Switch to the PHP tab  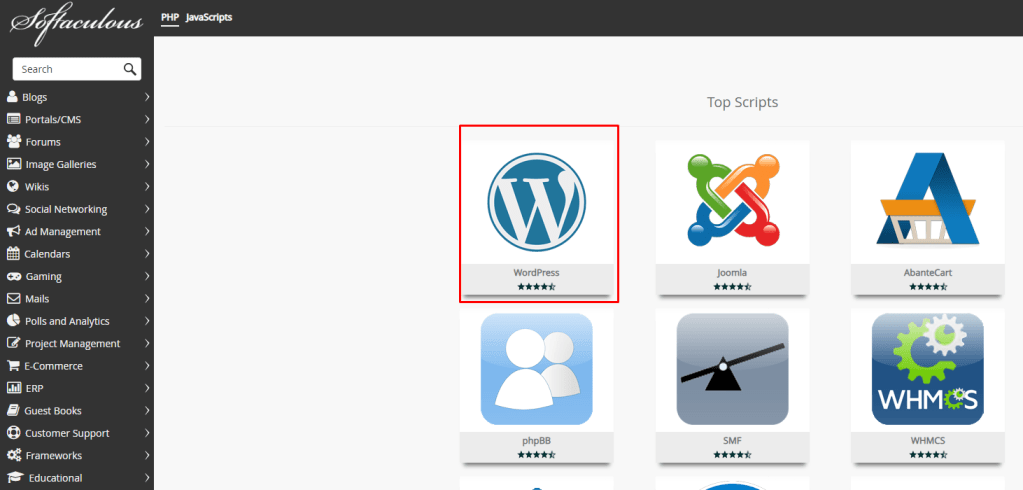pos(169,17)
